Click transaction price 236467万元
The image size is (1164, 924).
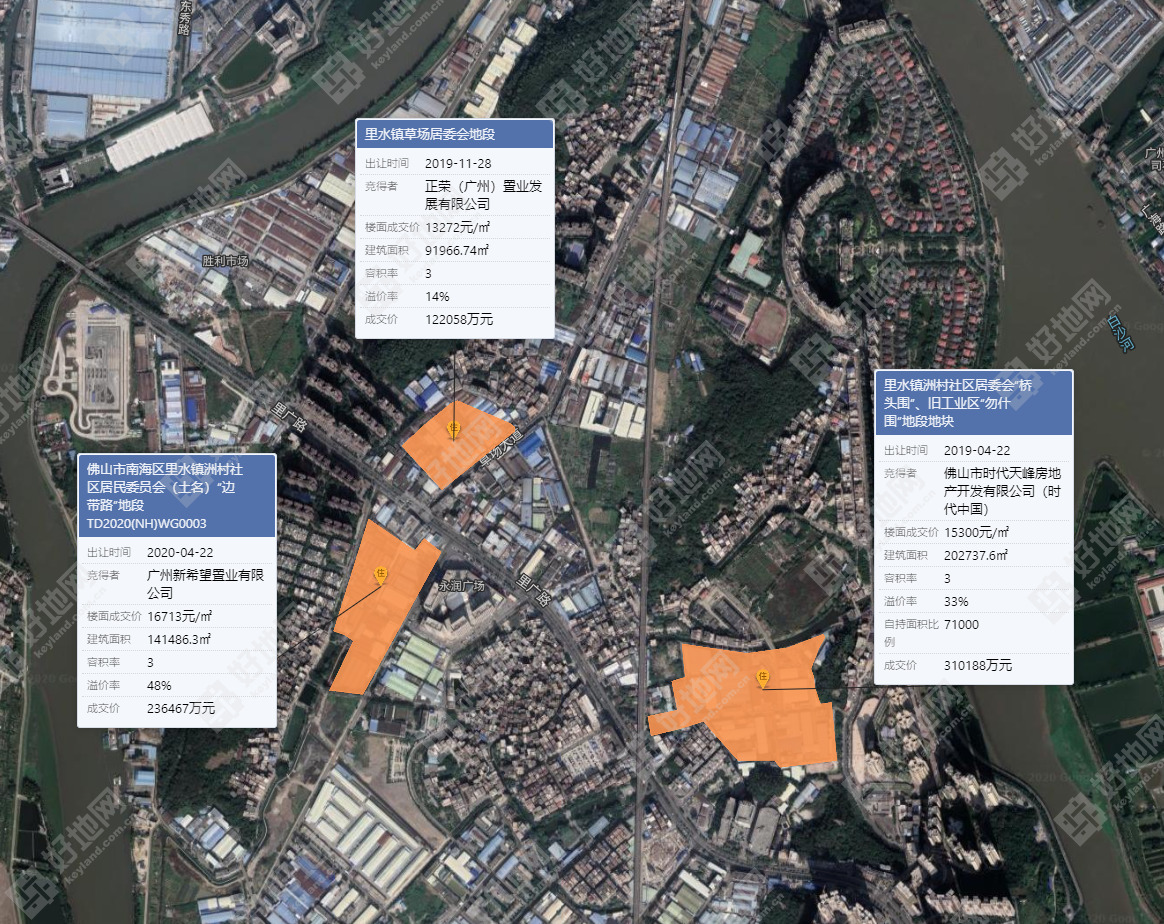(181, 708)
